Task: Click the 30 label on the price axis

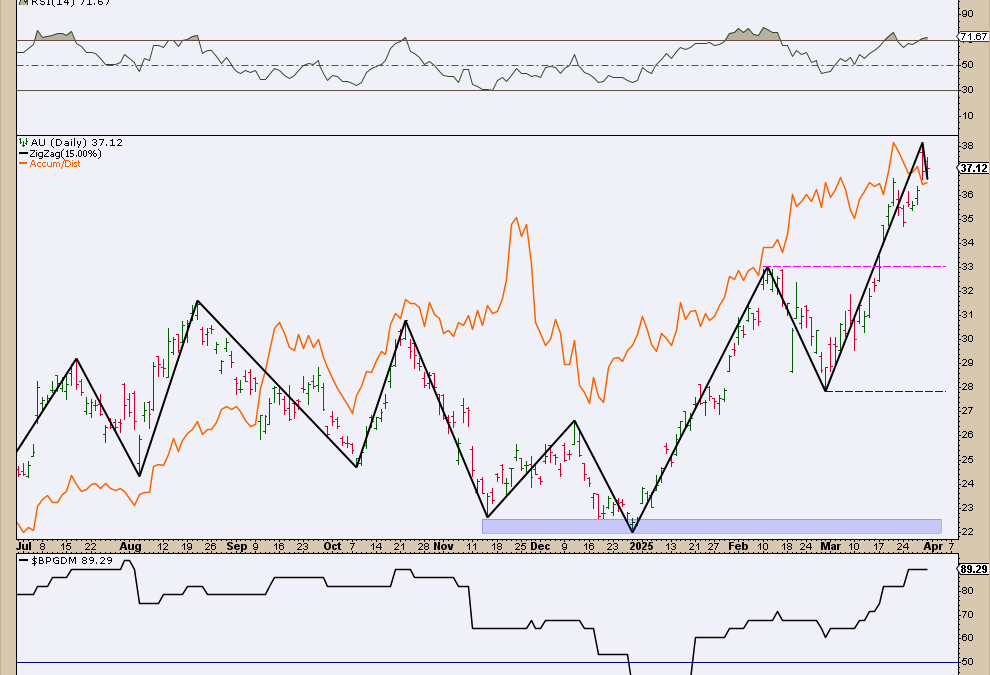Action: pos(967,339)
